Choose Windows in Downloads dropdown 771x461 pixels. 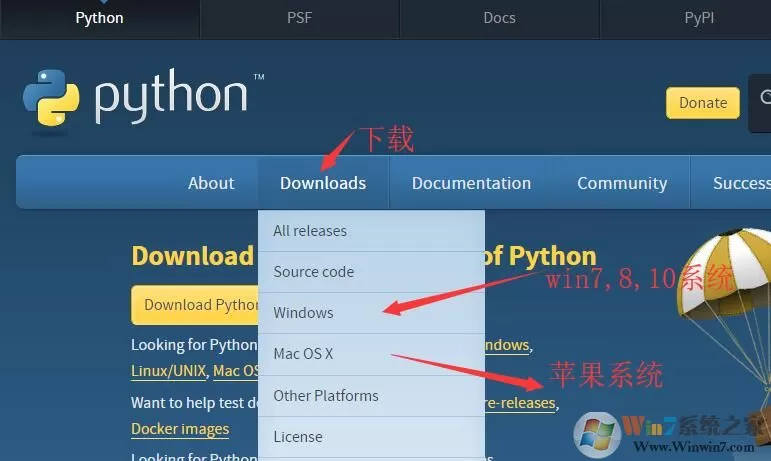(x=371, y=313)
